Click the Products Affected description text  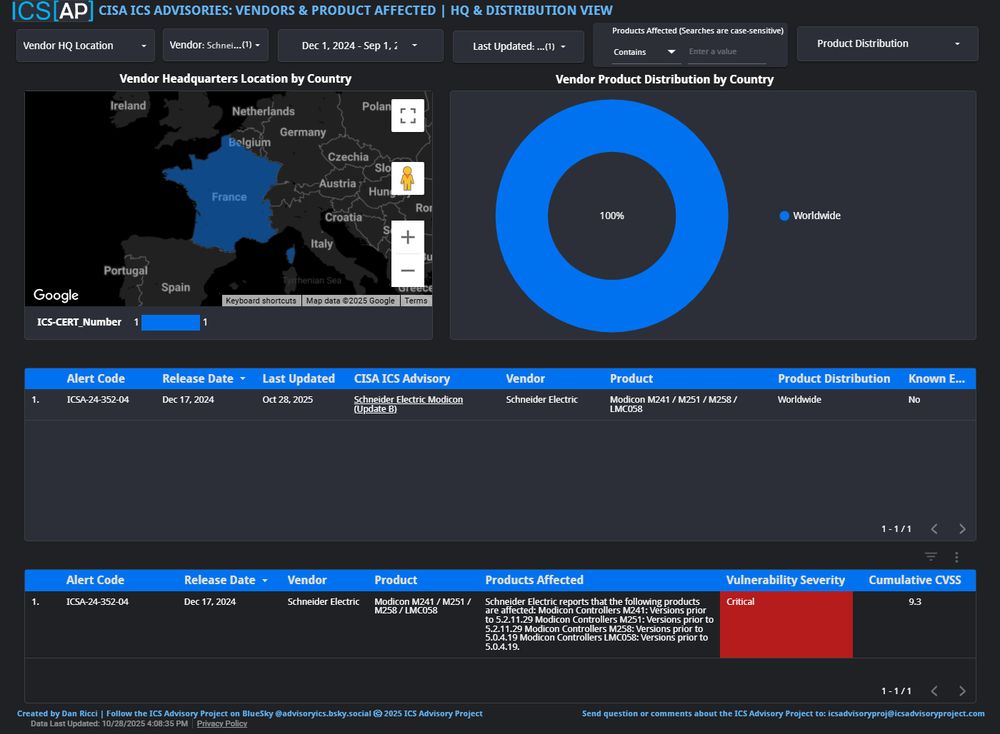pyautogui.click(x=599, y=624)
